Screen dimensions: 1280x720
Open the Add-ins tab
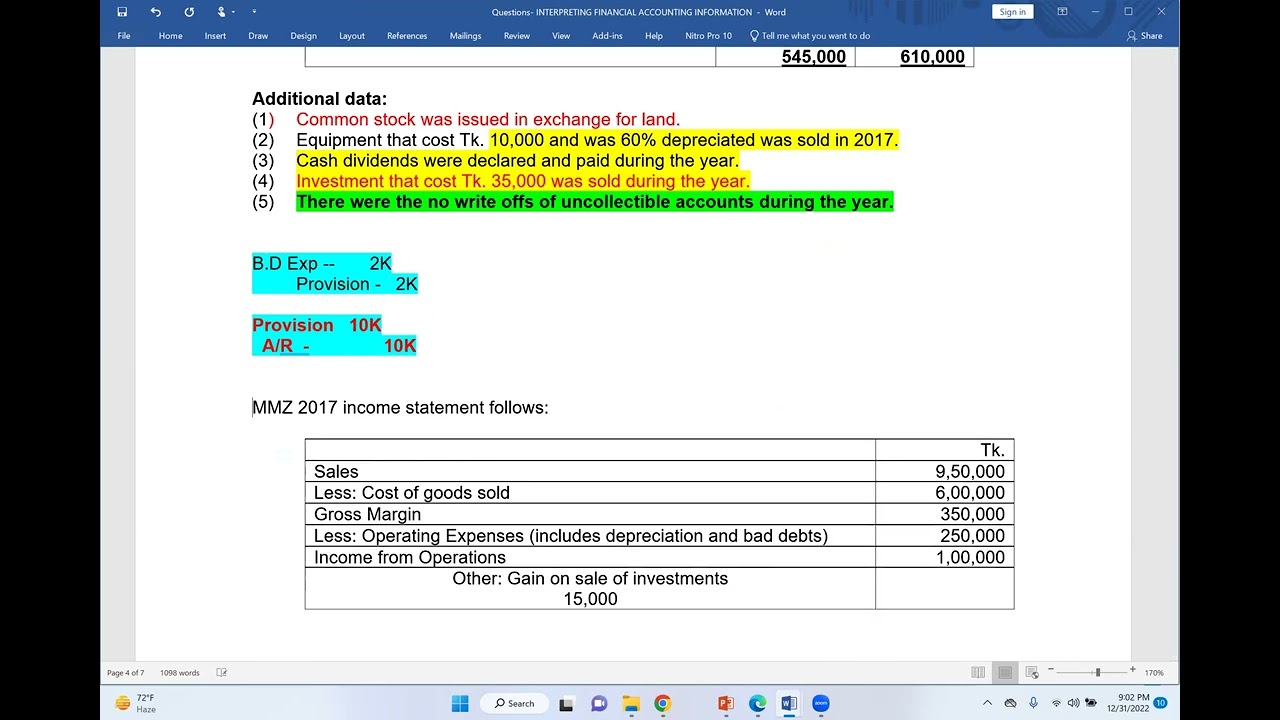(607, 36)
